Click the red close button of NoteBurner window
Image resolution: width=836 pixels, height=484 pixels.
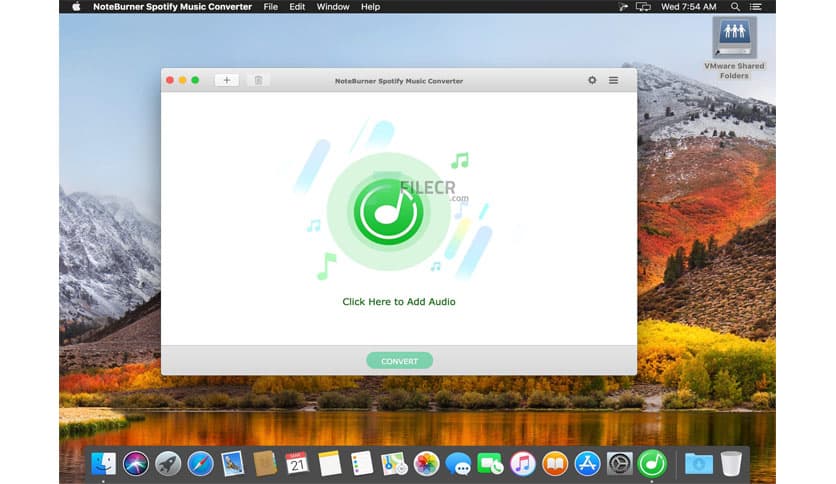pyautogui.click(x=170, y=80)
